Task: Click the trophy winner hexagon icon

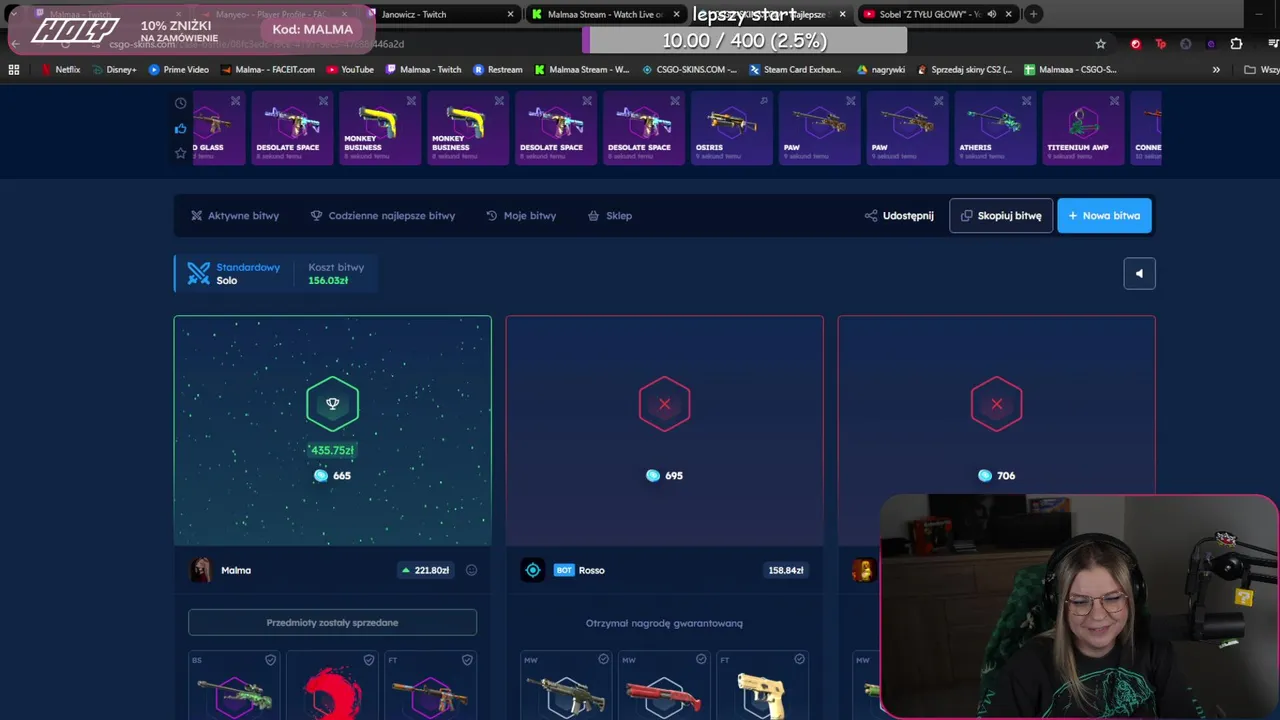Action: 332,404
